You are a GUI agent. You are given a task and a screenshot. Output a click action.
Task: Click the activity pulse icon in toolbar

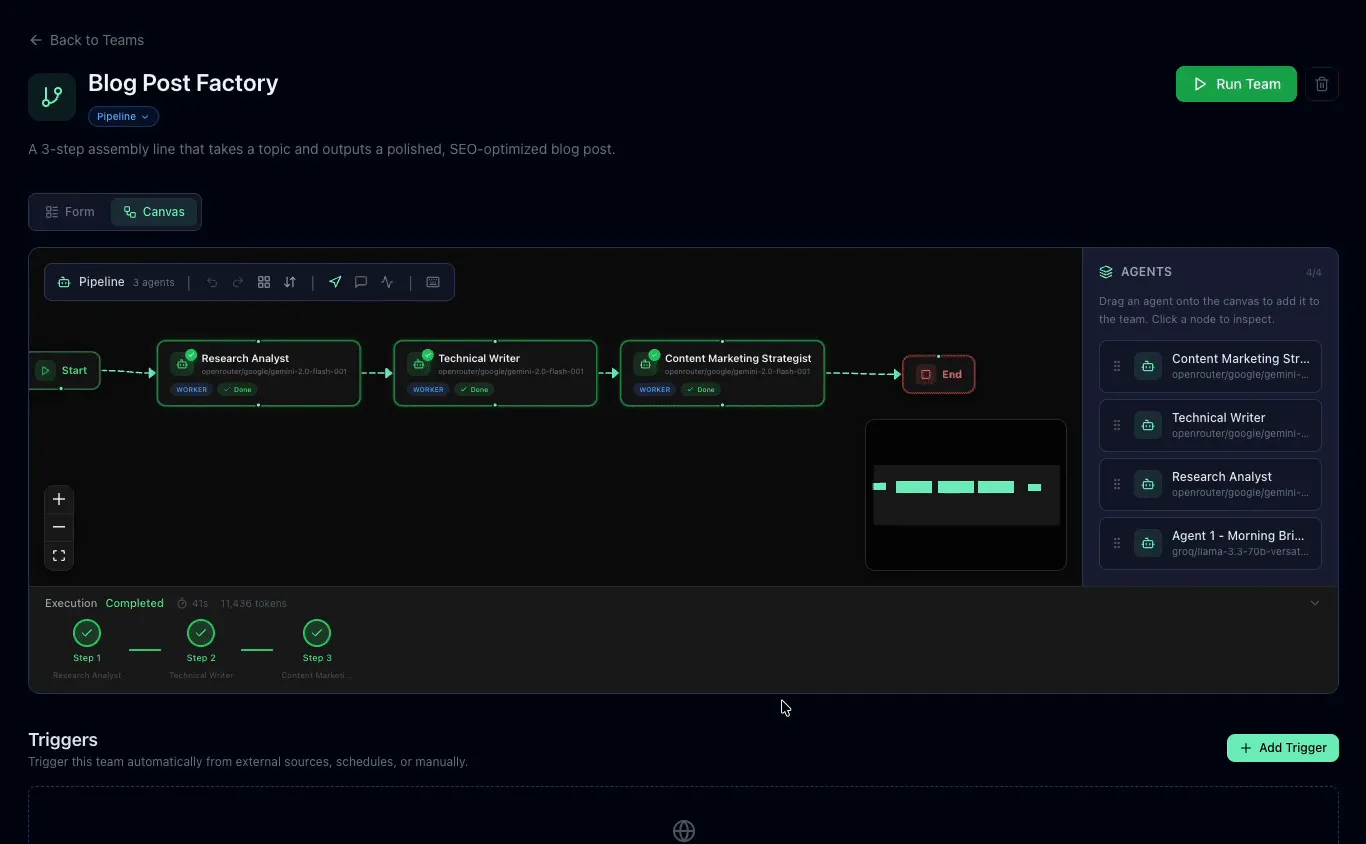387,282
